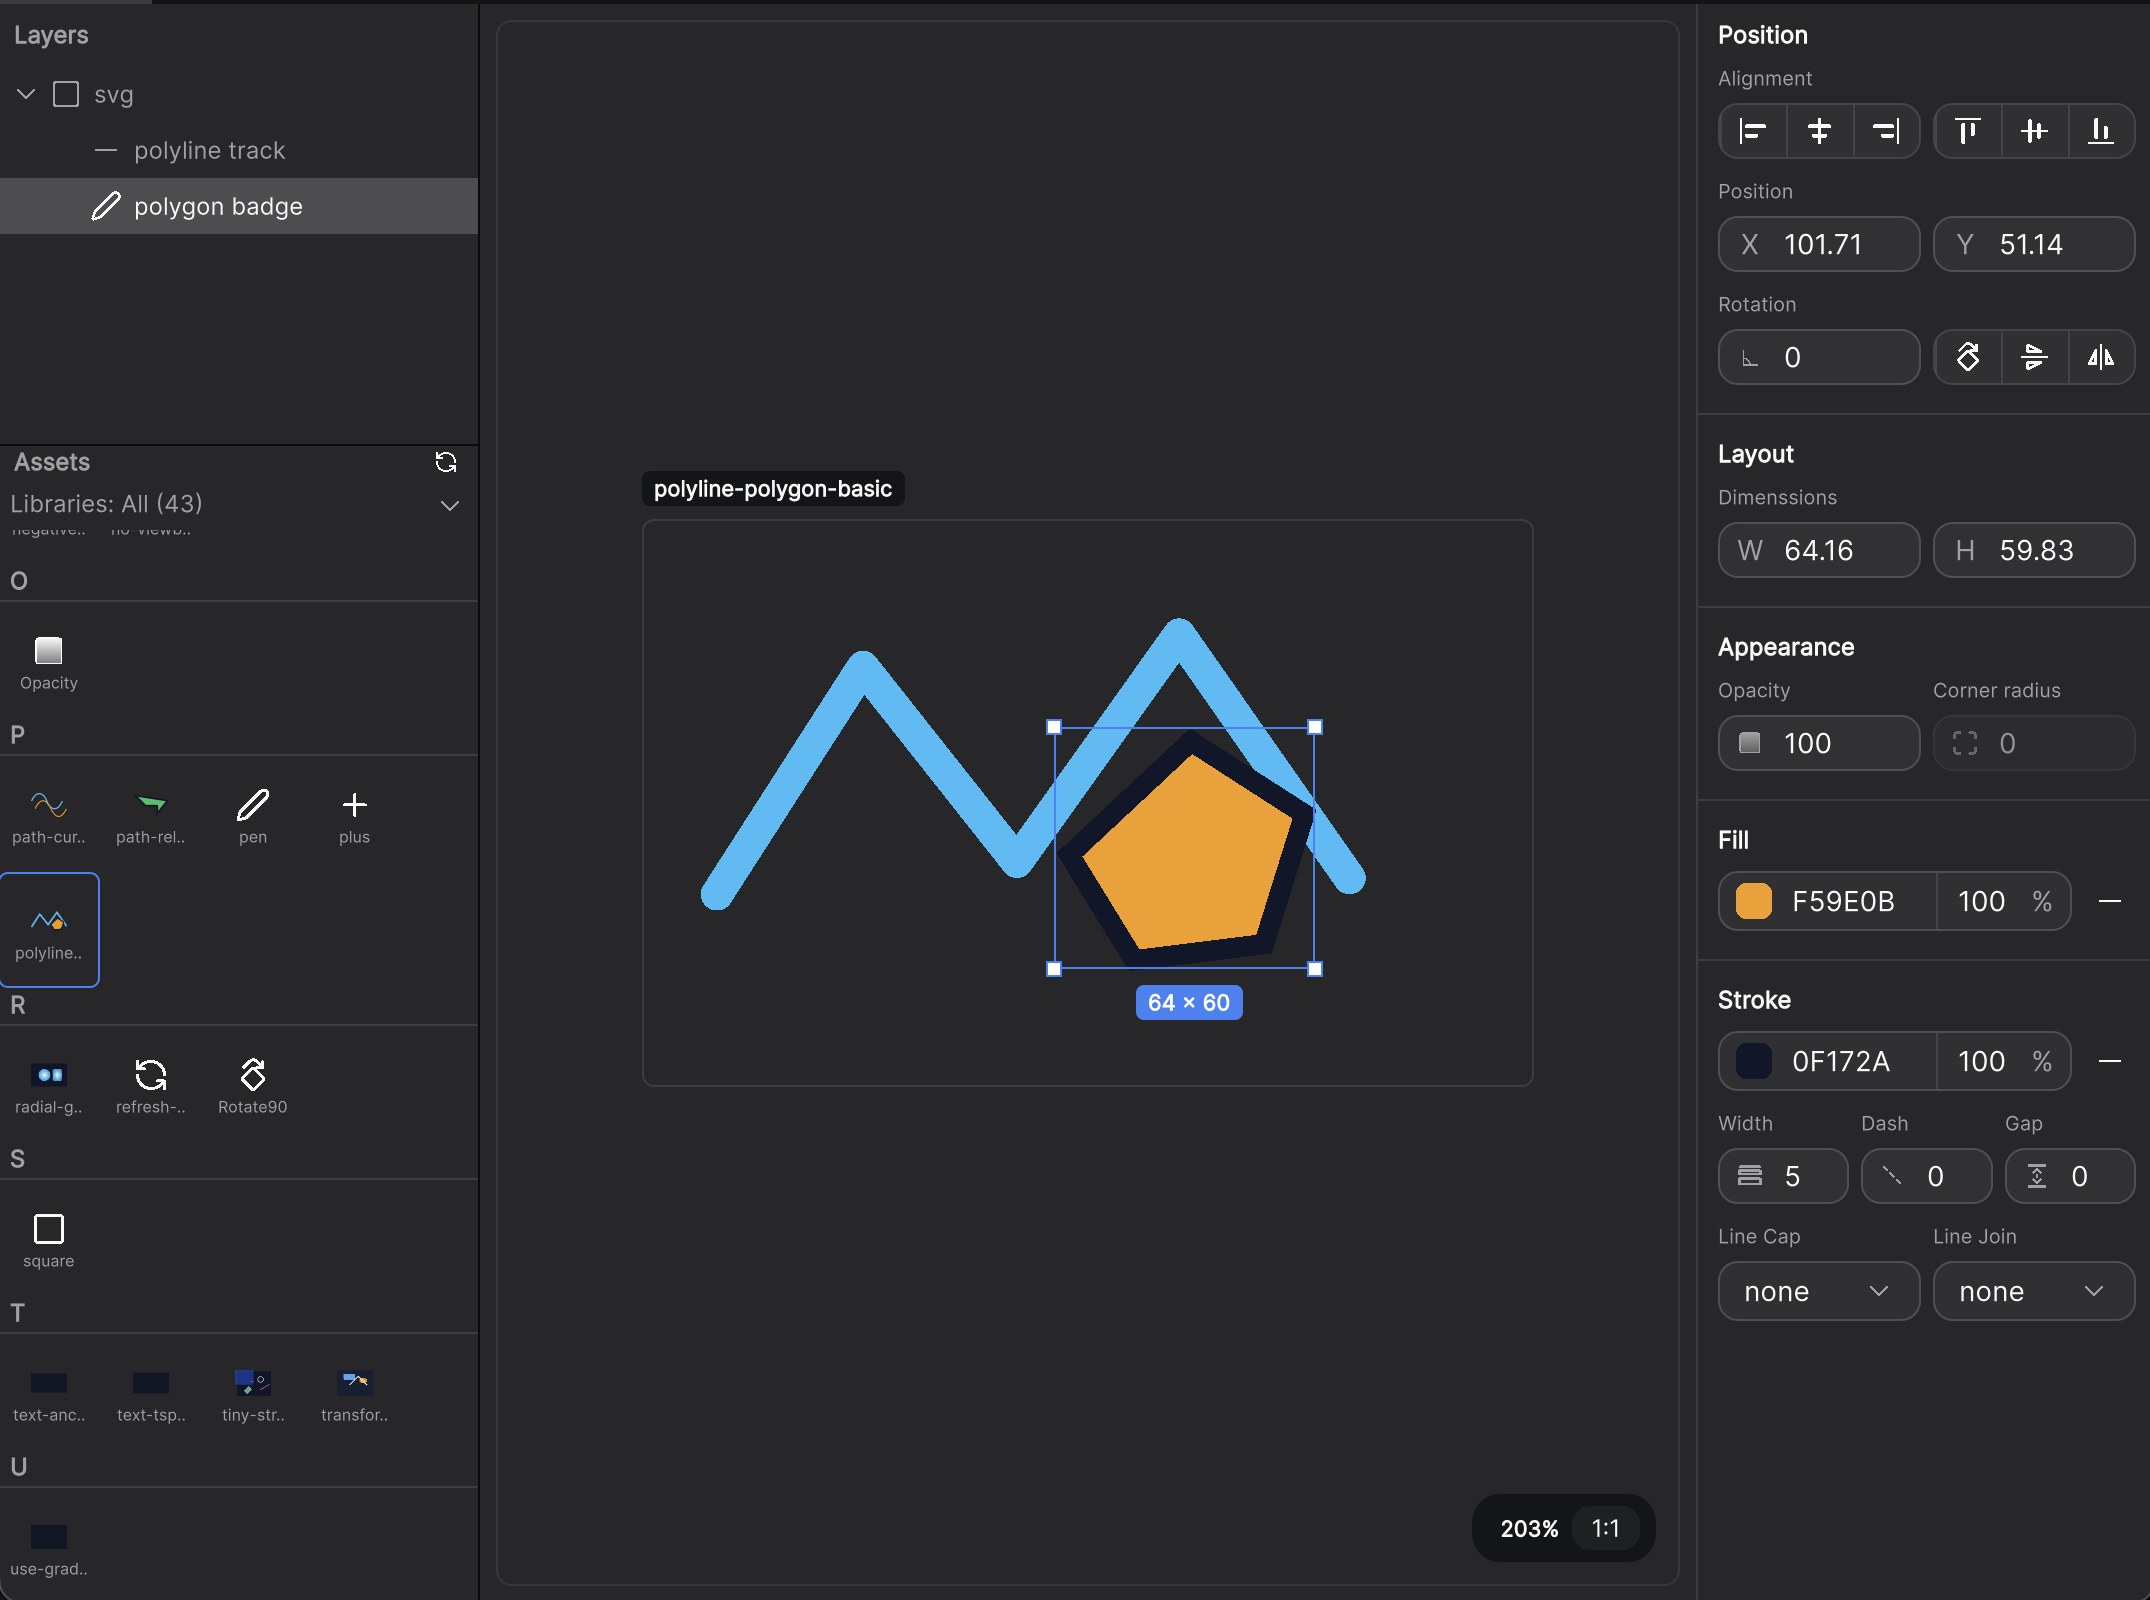Viewport: 2150px width, 1600px height.
Task: Select the polygon badge layer
Action: click(218, 206)
